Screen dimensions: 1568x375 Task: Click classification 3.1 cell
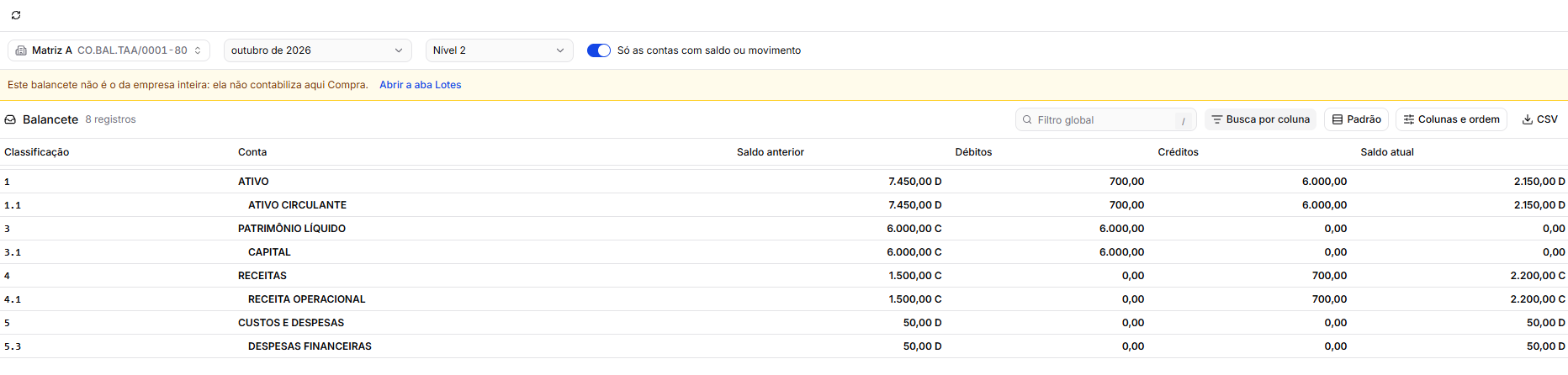coord(13,252)
